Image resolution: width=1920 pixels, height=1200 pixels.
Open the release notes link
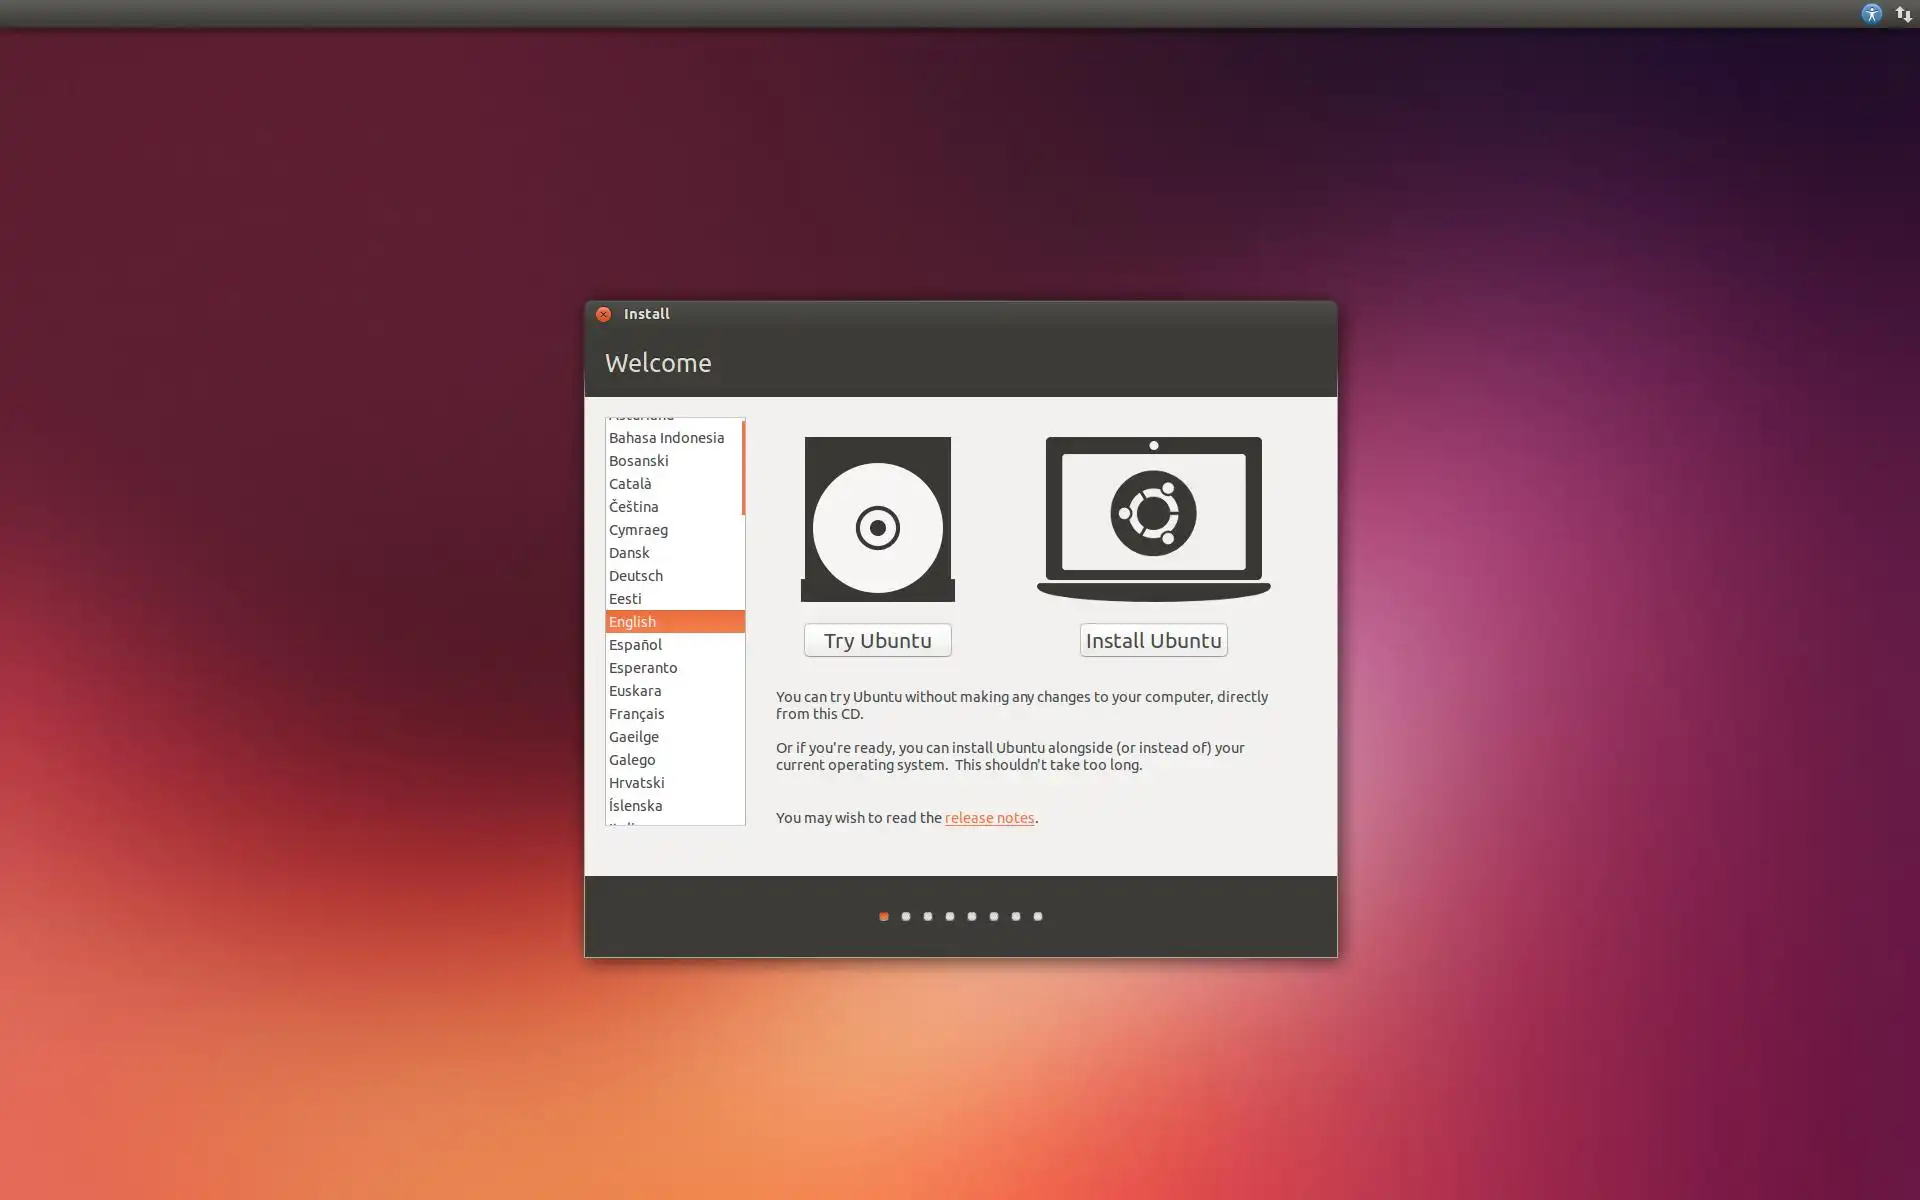989,818
